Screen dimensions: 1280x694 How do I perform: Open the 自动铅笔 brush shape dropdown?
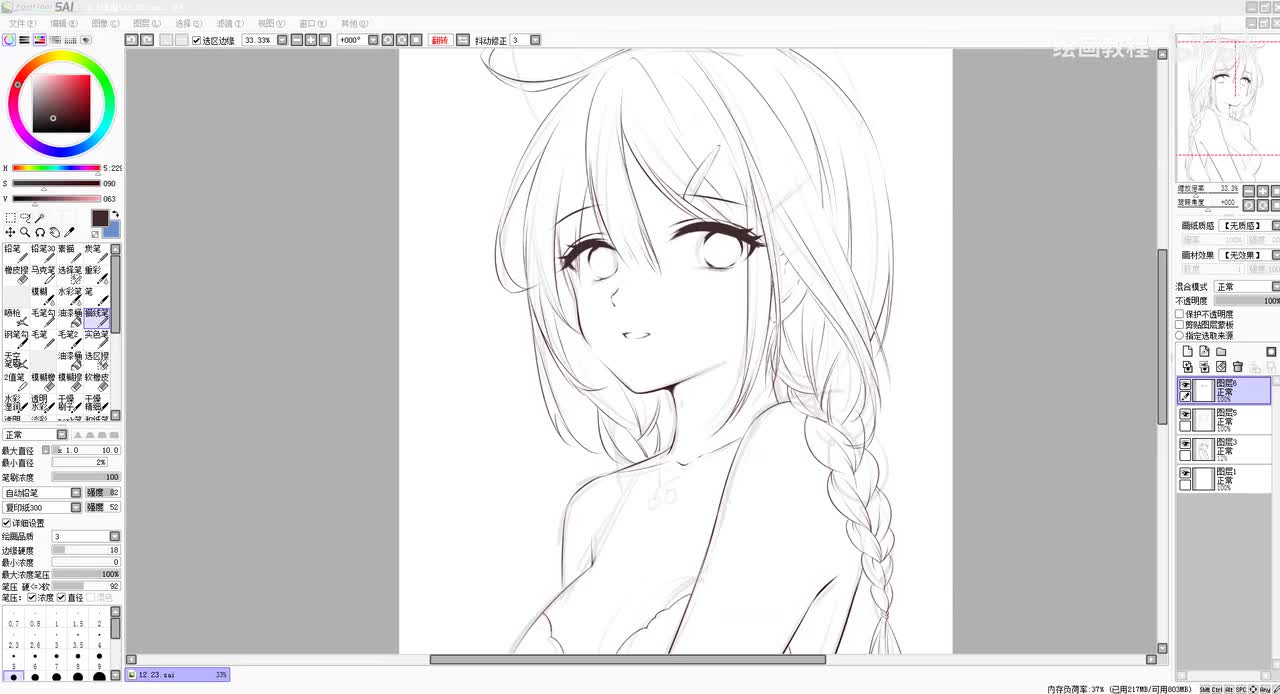(x=76, y=493)
